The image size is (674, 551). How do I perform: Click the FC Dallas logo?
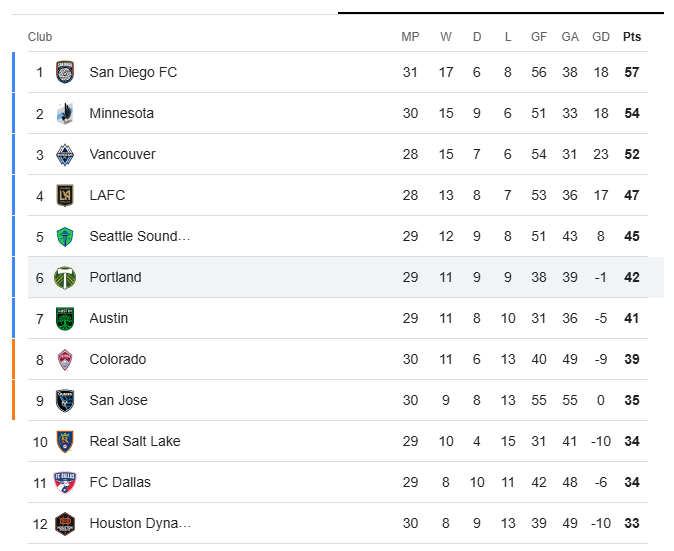(65, 482)
